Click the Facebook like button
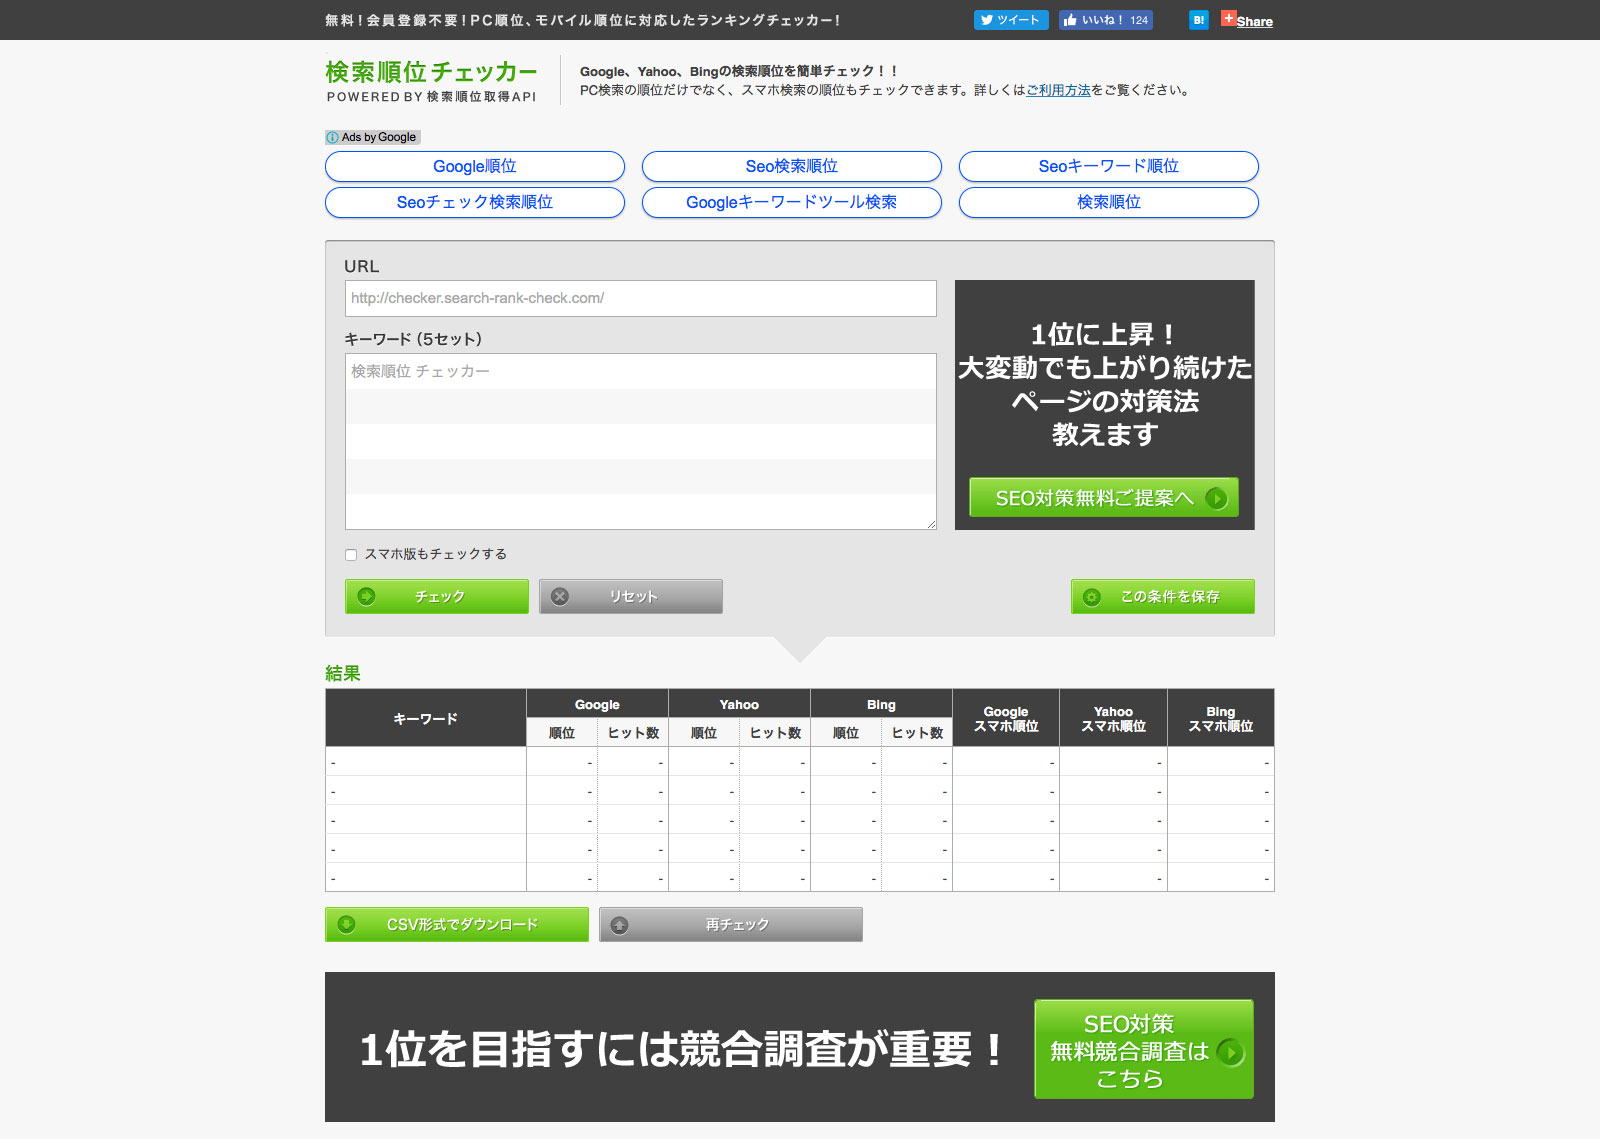This screenshot has height=1139, width=1600. [1105, 20]
